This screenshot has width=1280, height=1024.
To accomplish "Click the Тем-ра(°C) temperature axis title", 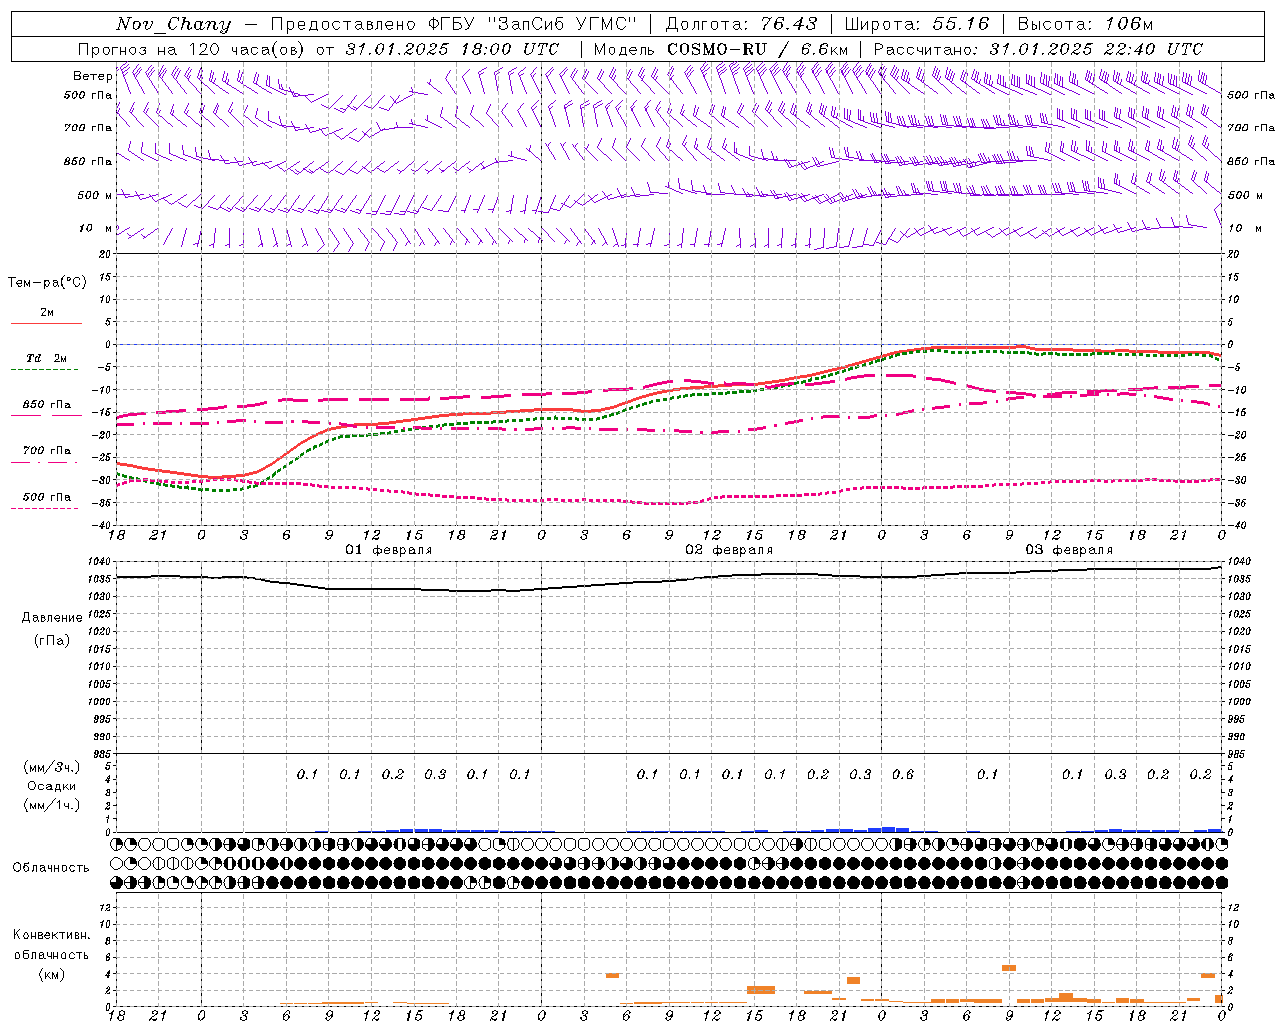I will click(x=47, y=283).
